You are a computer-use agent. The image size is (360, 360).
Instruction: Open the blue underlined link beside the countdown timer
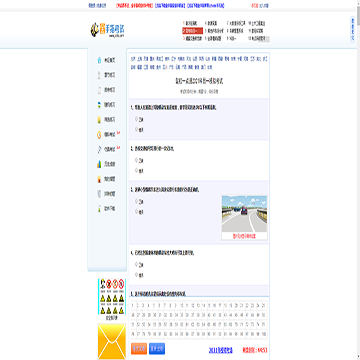click(x=221, y=350)
